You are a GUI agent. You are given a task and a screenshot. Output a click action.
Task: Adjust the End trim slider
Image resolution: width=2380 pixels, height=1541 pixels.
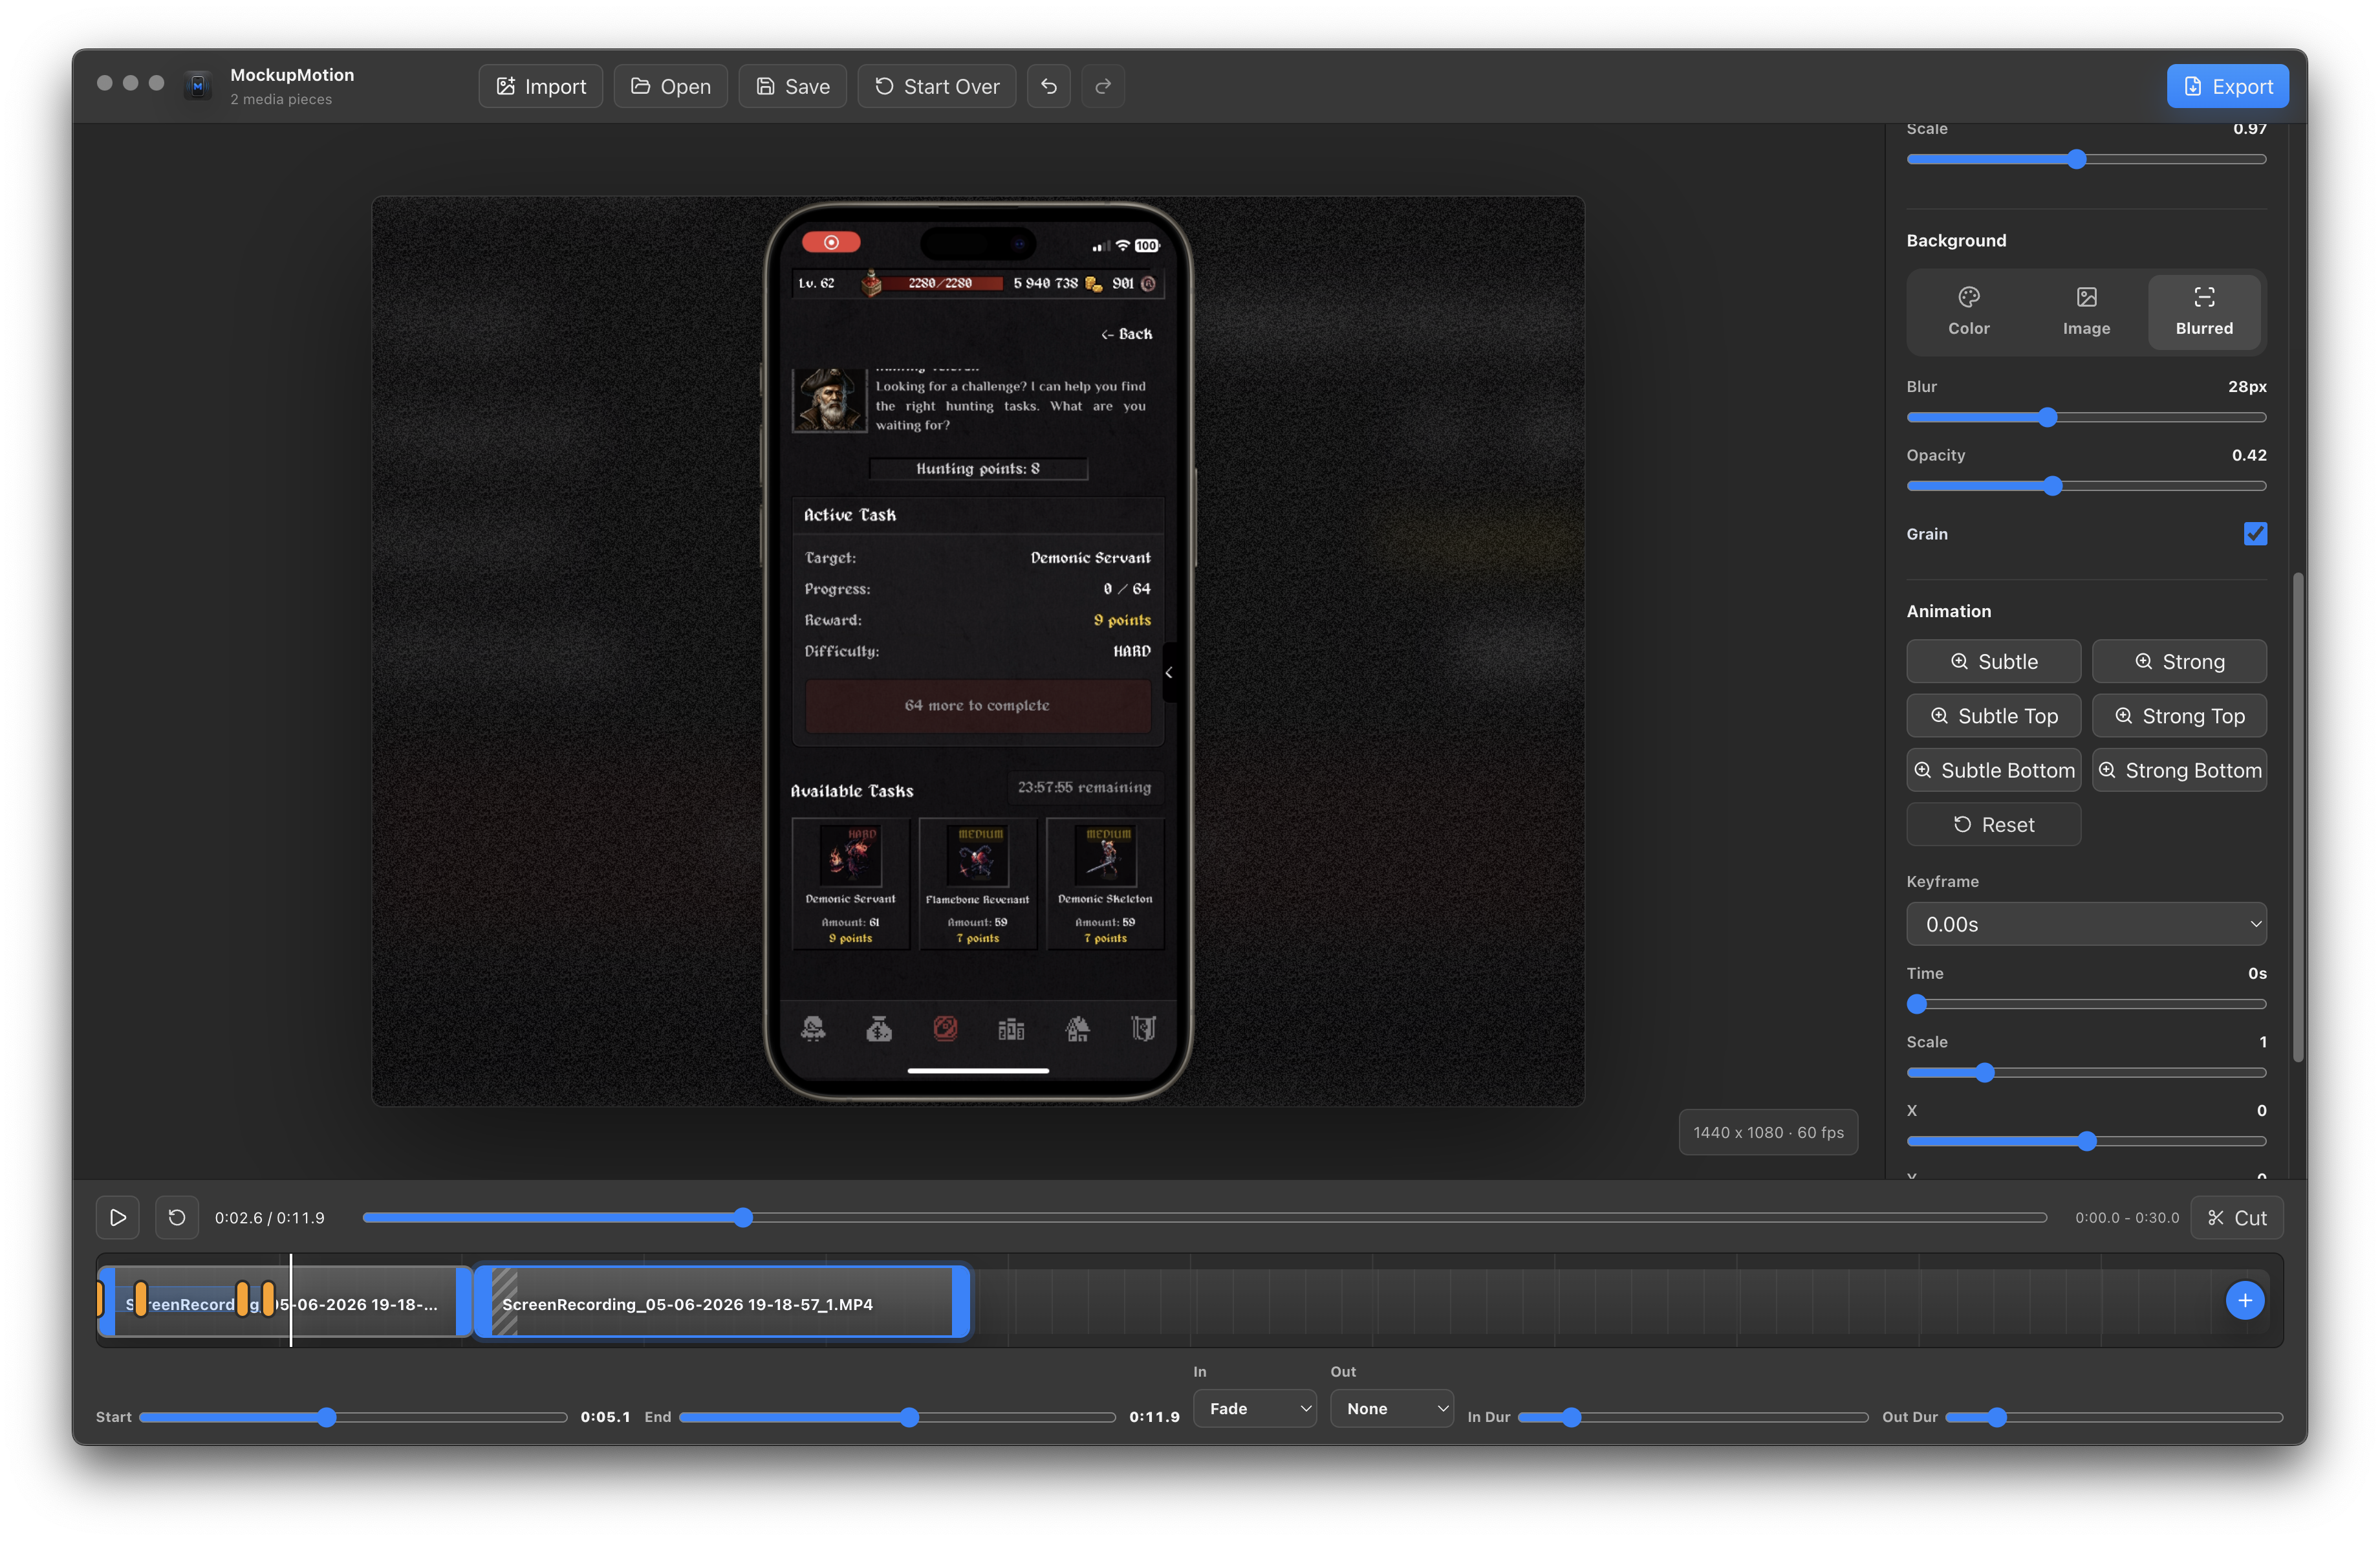[x=897, y=1418]
